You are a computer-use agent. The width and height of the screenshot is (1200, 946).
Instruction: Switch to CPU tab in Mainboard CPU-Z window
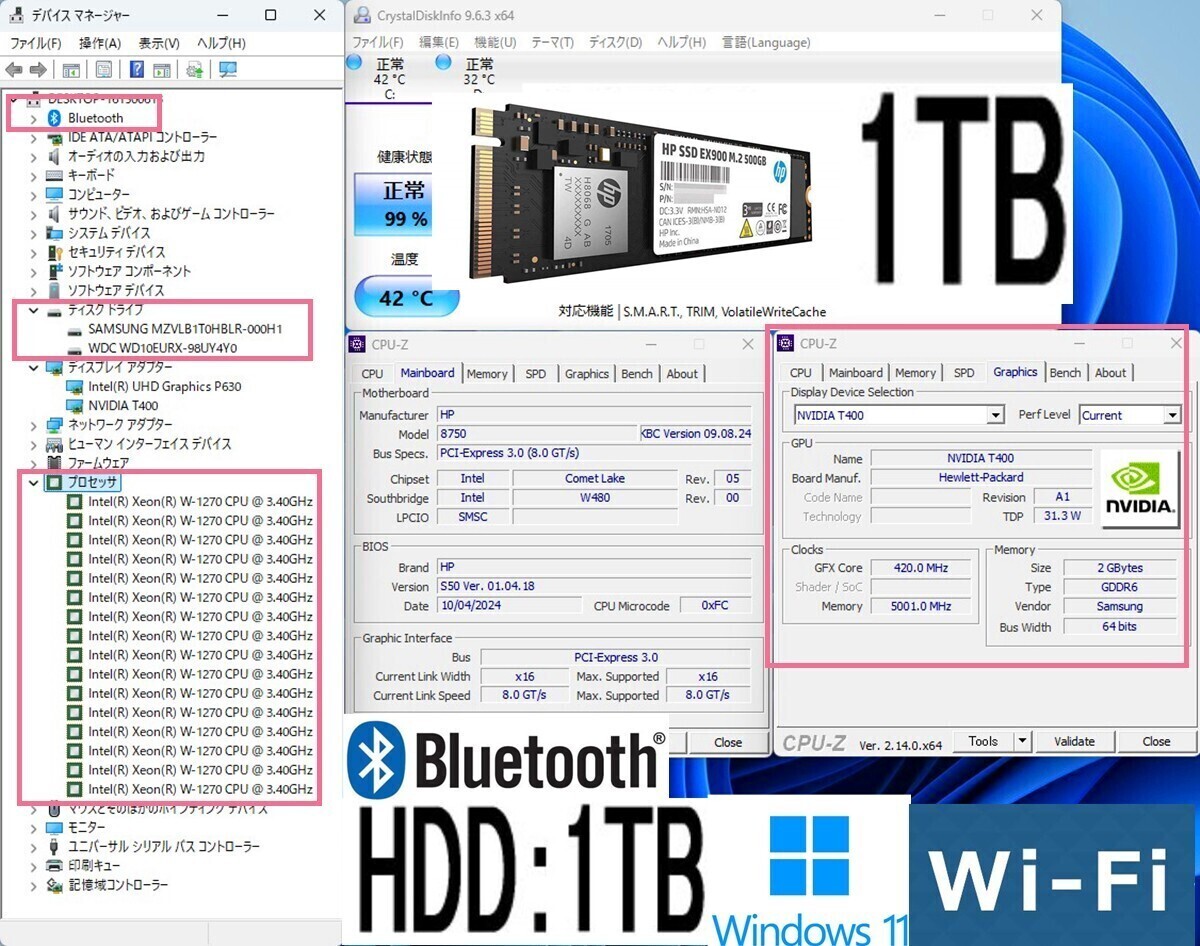372,374
